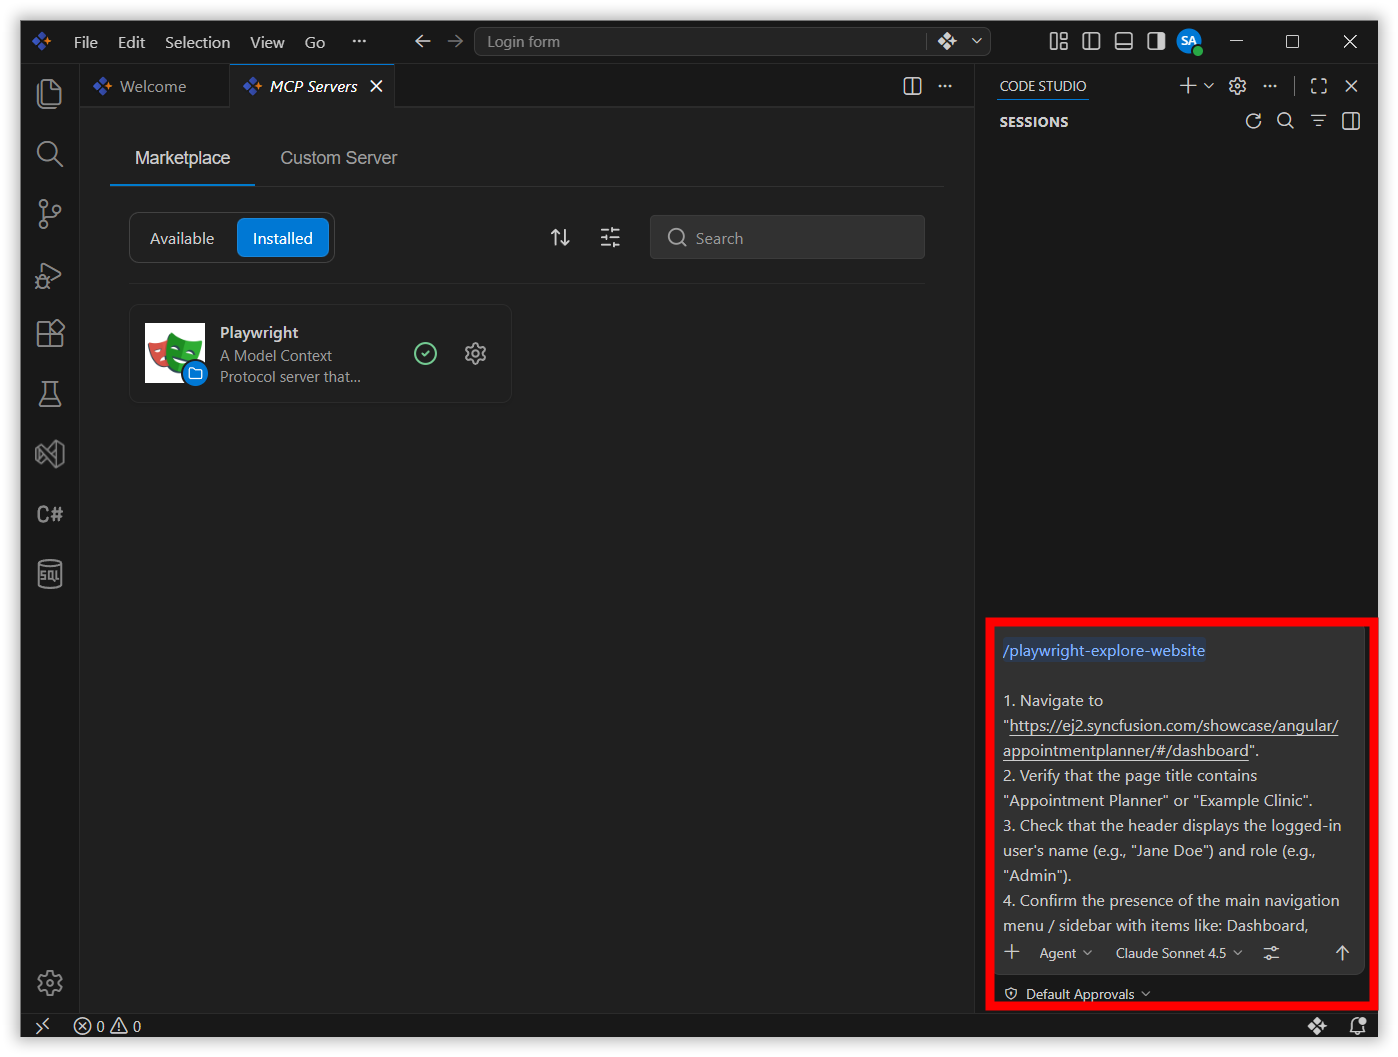Screen dimensions: 1398x1057
Task: Show errors and warnings count
Action: [x=108, y=1026]
